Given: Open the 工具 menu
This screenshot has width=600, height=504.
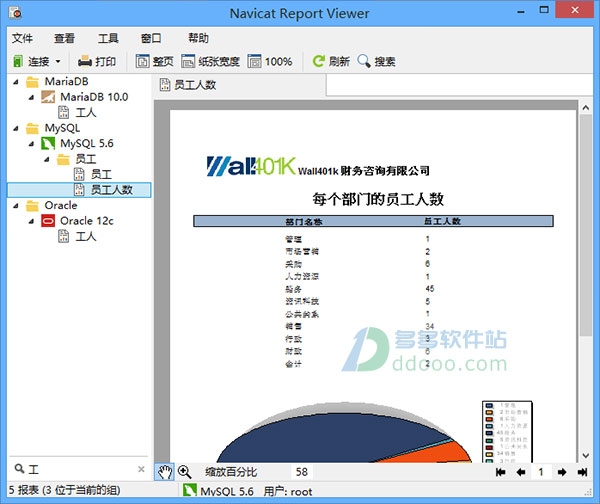Looking at the screenshot, I should click(x=108, y=38).
